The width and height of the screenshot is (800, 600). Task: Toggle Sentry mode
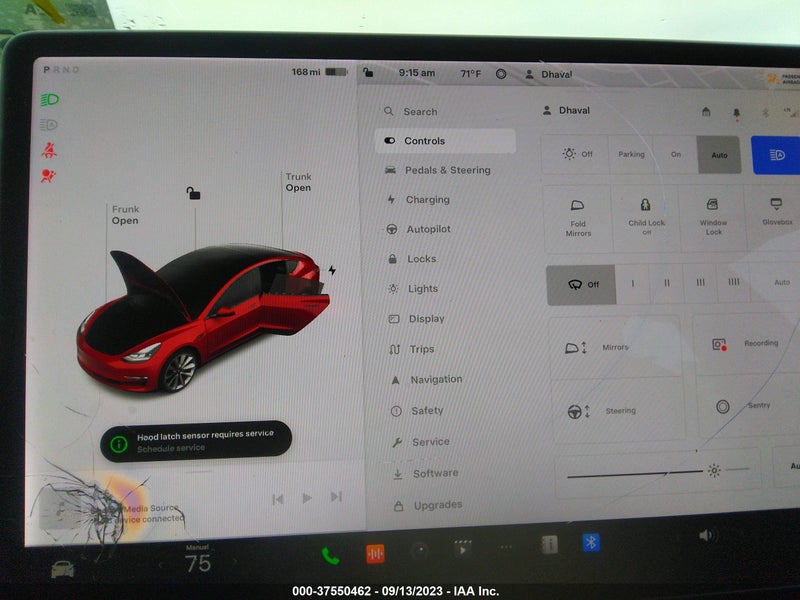[x=748, y=406]
